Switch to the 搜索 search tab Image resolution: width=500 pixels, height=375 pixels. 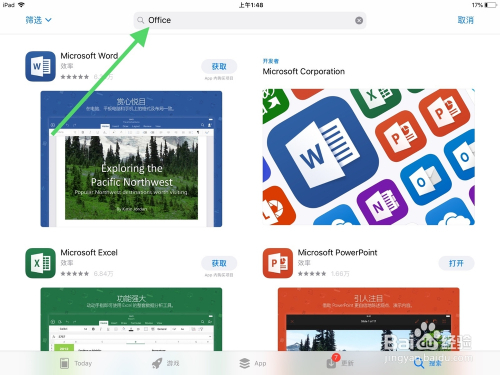428,363
